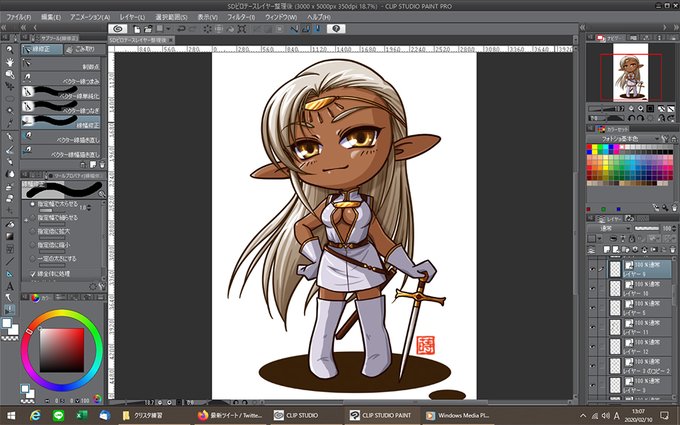The width and height of the screenshot is (680, 425).
Task: Select the Zoom magnifier tool in the toolbar
Action: pyautogui.click(x=9, y=49)
